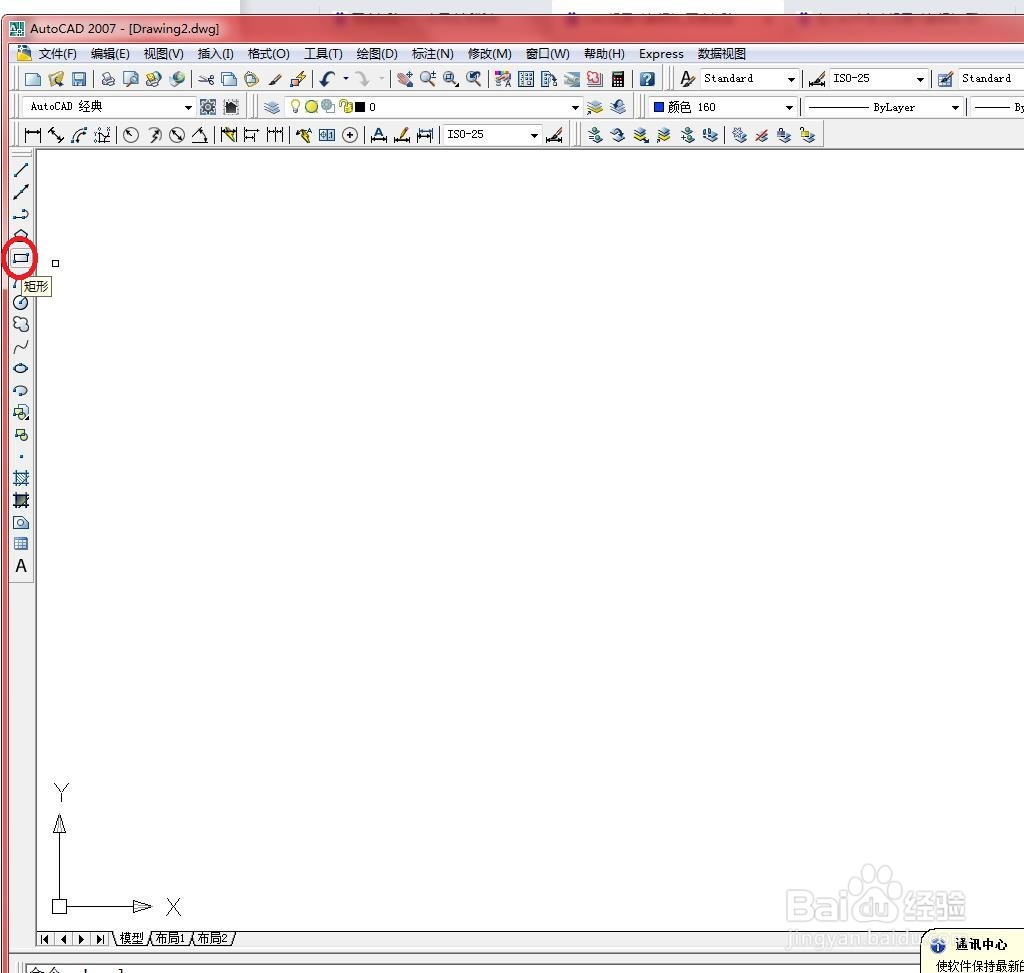Click the Help question mark icon
Viewport: 1024px width, 973px height.
pos(647,79)
